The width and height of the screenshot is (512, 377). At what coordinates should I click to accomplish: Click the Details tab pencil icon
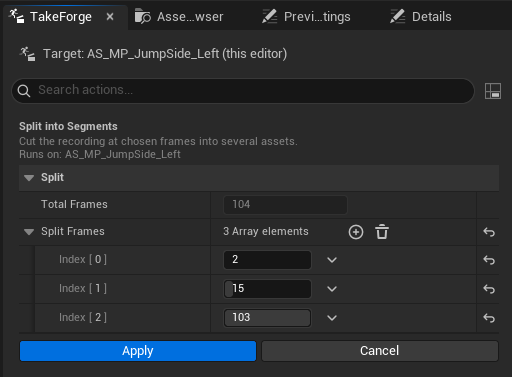(397, 17)
